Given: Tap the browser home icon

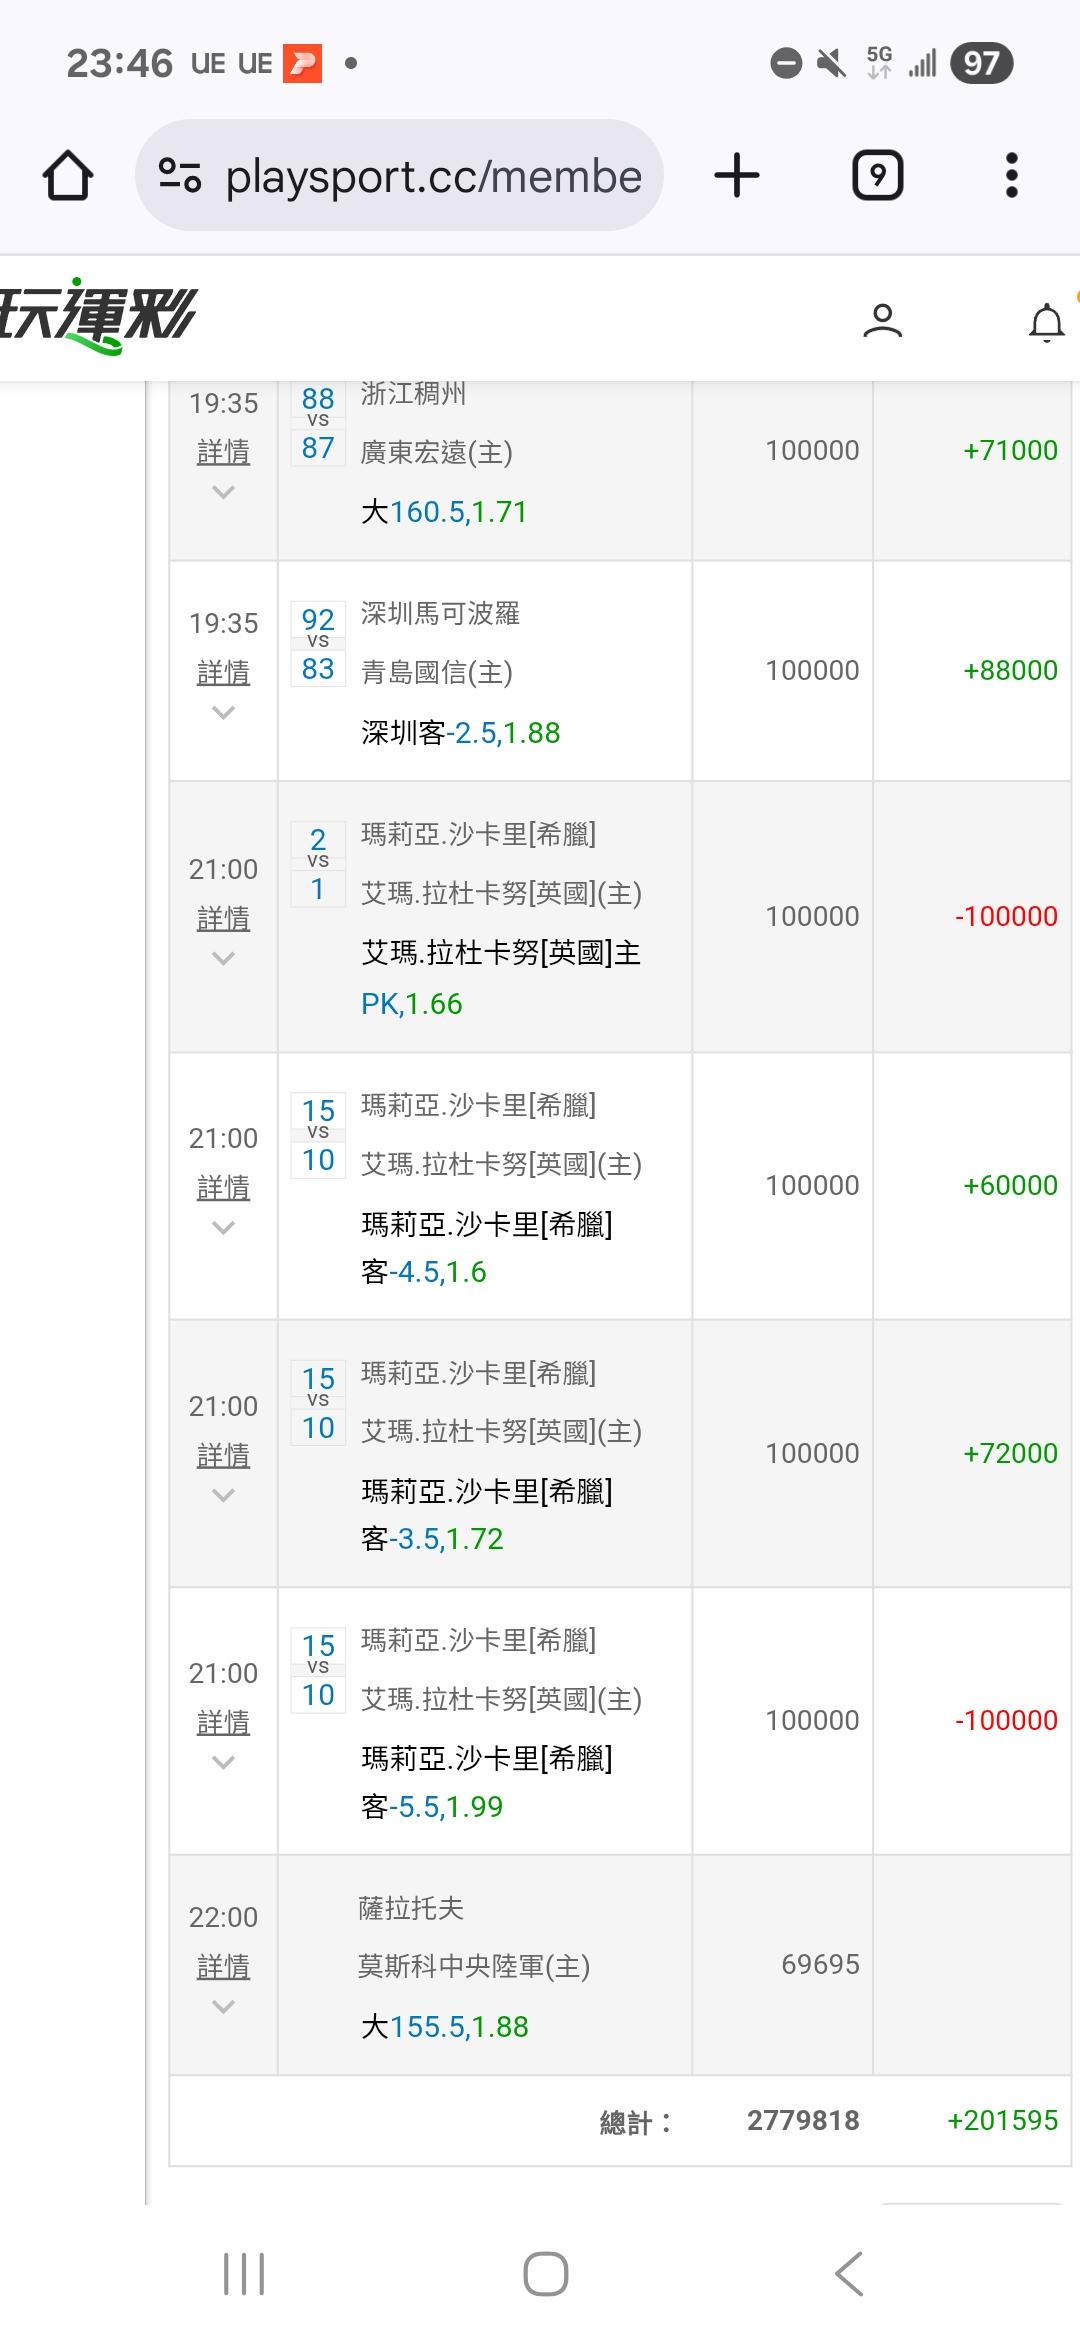Looking at the screenshot, I should [x=68, y=176].
